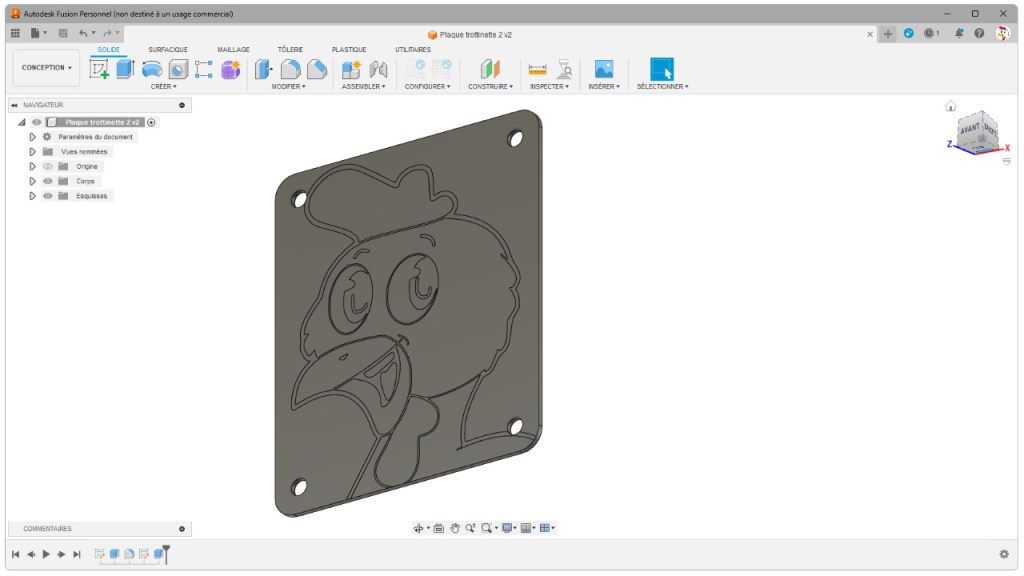The image size is (1024, 576).
Task: Select the Fillet tool in Modifier section
Action: point(290,68)
